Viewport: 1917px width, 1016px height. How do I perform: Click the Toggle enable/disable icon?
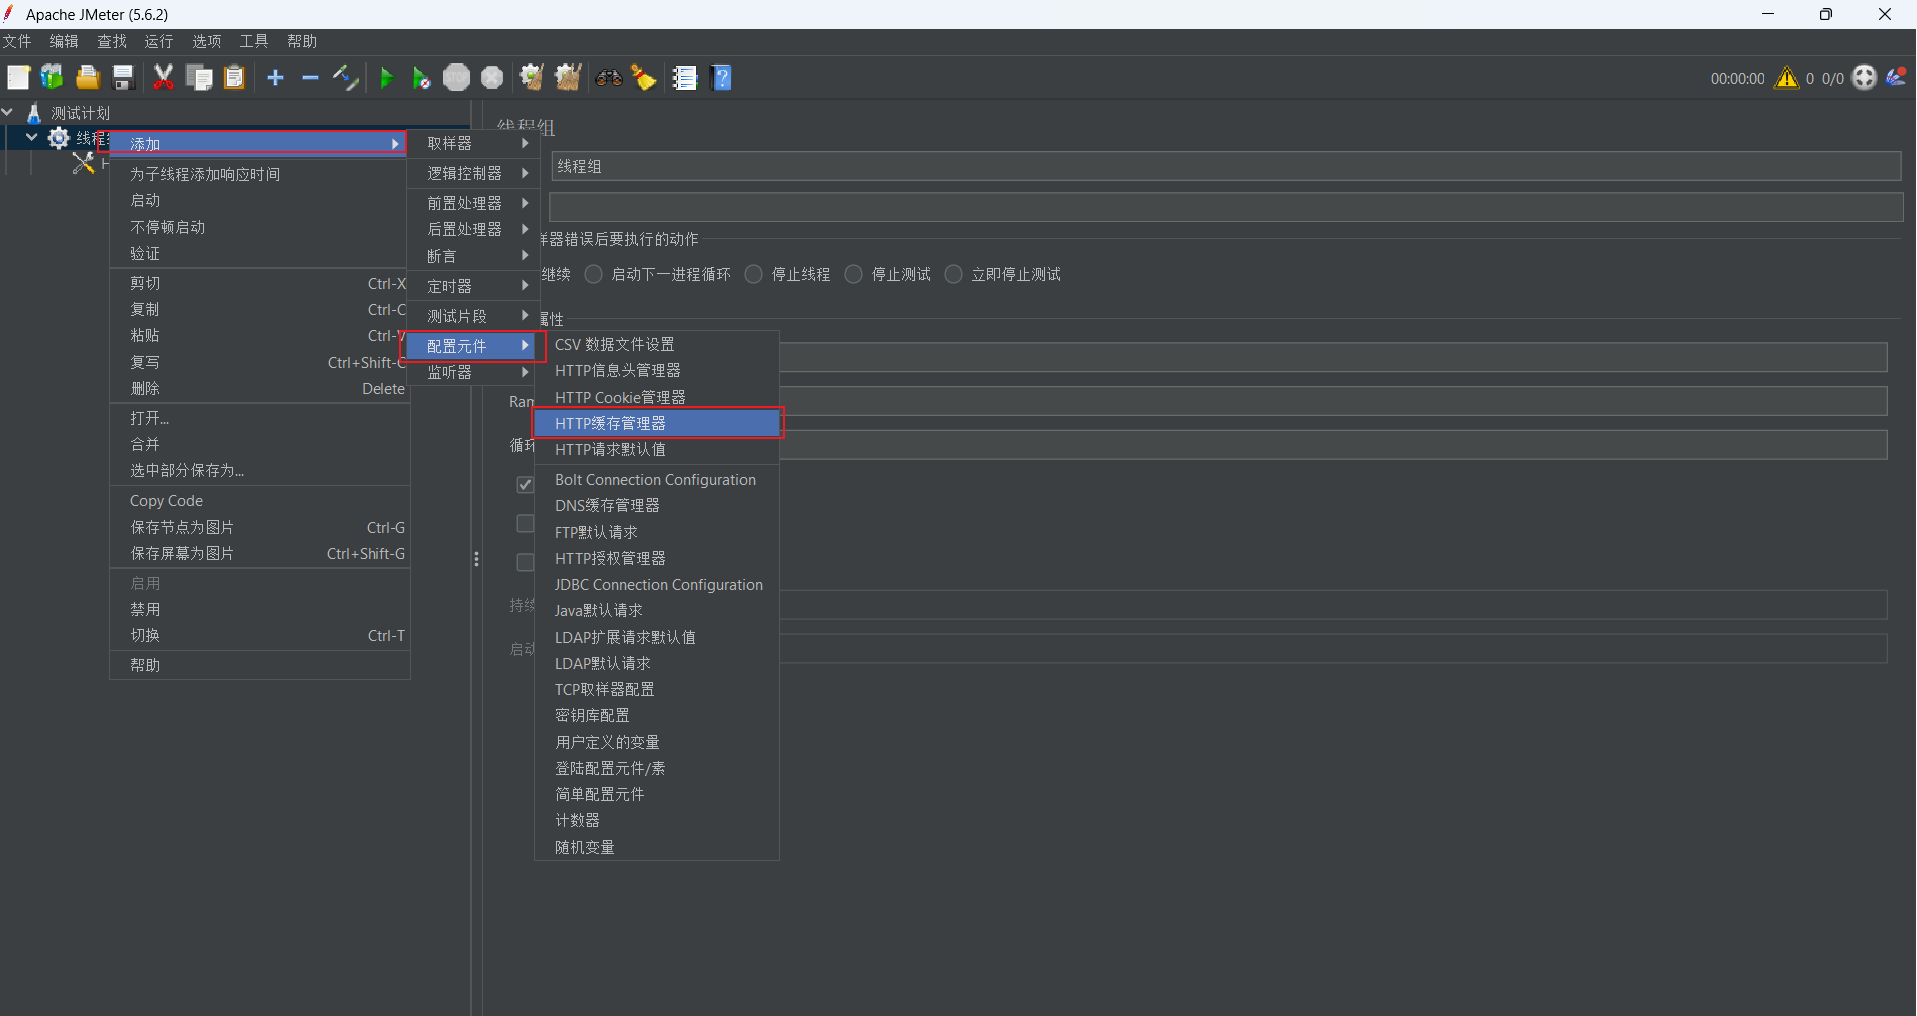click(345, 77)
